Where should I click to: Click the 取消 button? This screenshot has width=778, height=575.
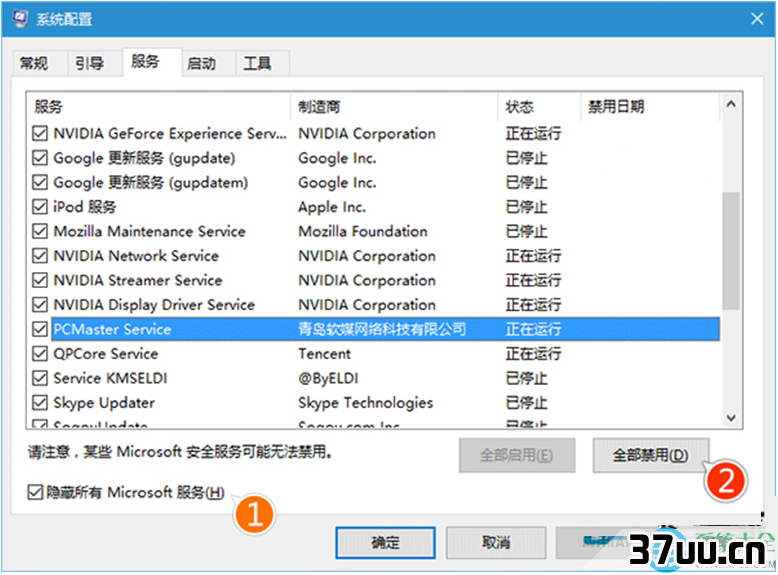[x=496, y=543]
